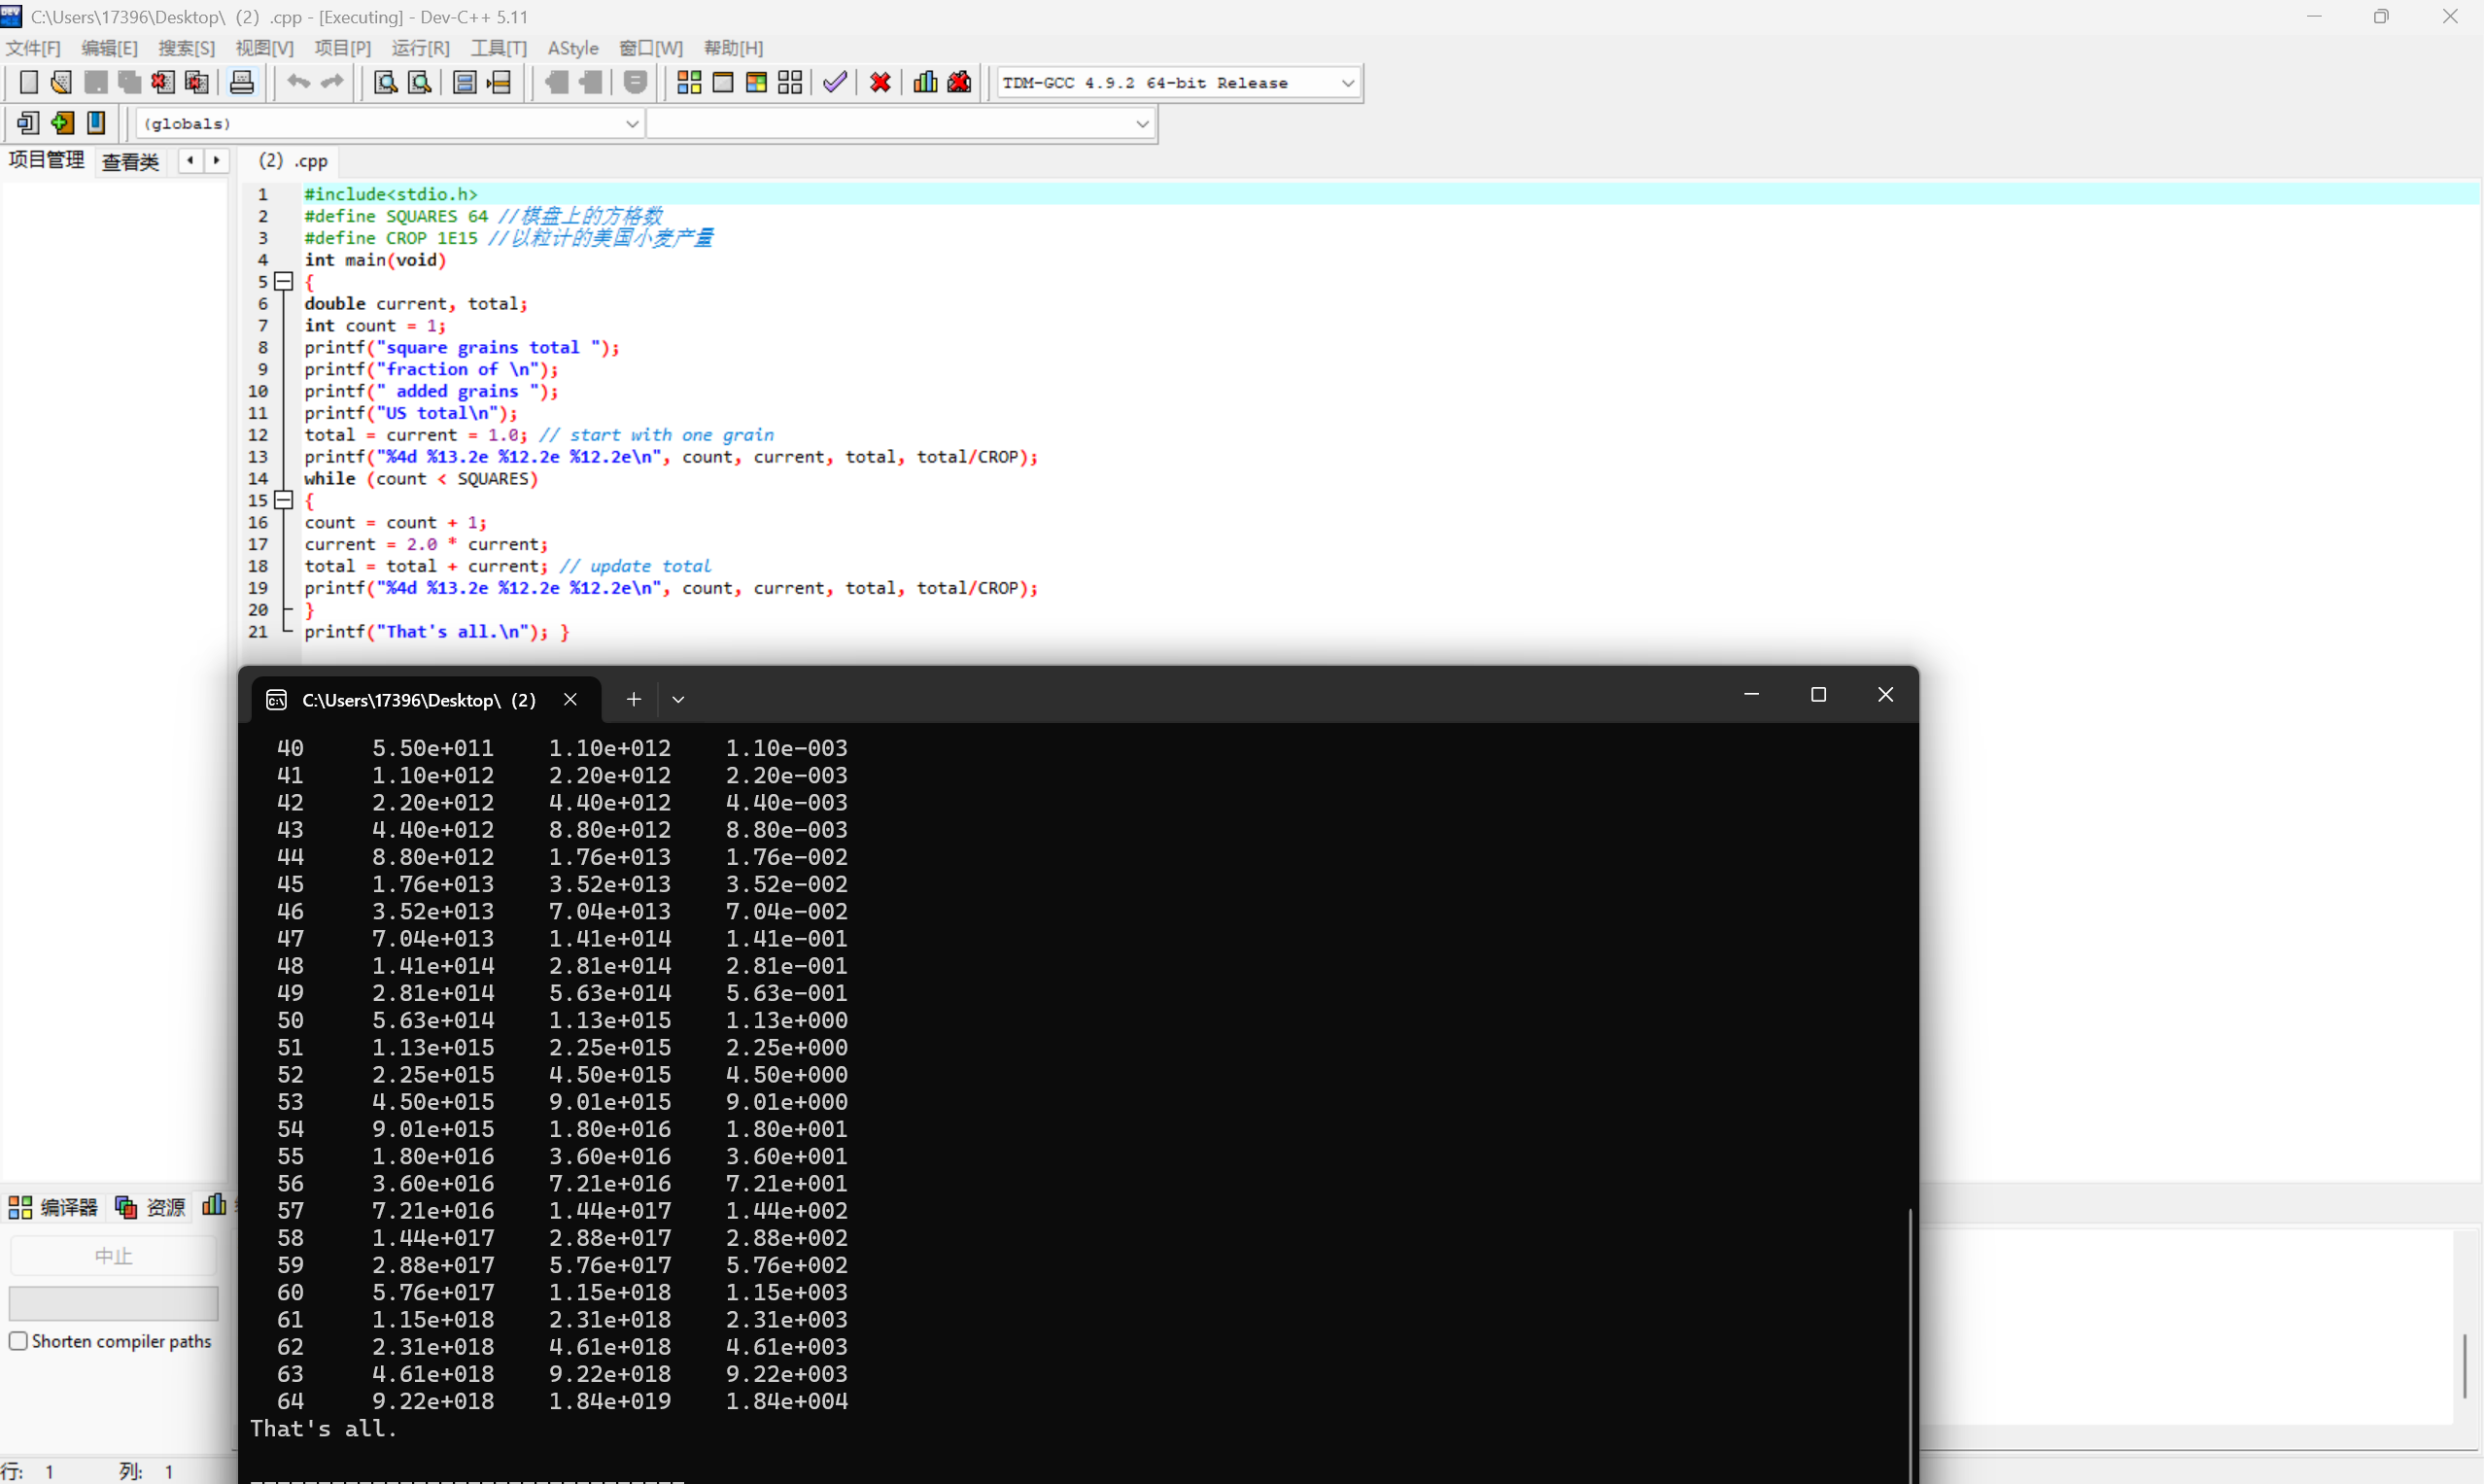Open the TDM-GCC compiler selection dropdown
The image size is (2484, 1484).
click(x=1347, y=83)
